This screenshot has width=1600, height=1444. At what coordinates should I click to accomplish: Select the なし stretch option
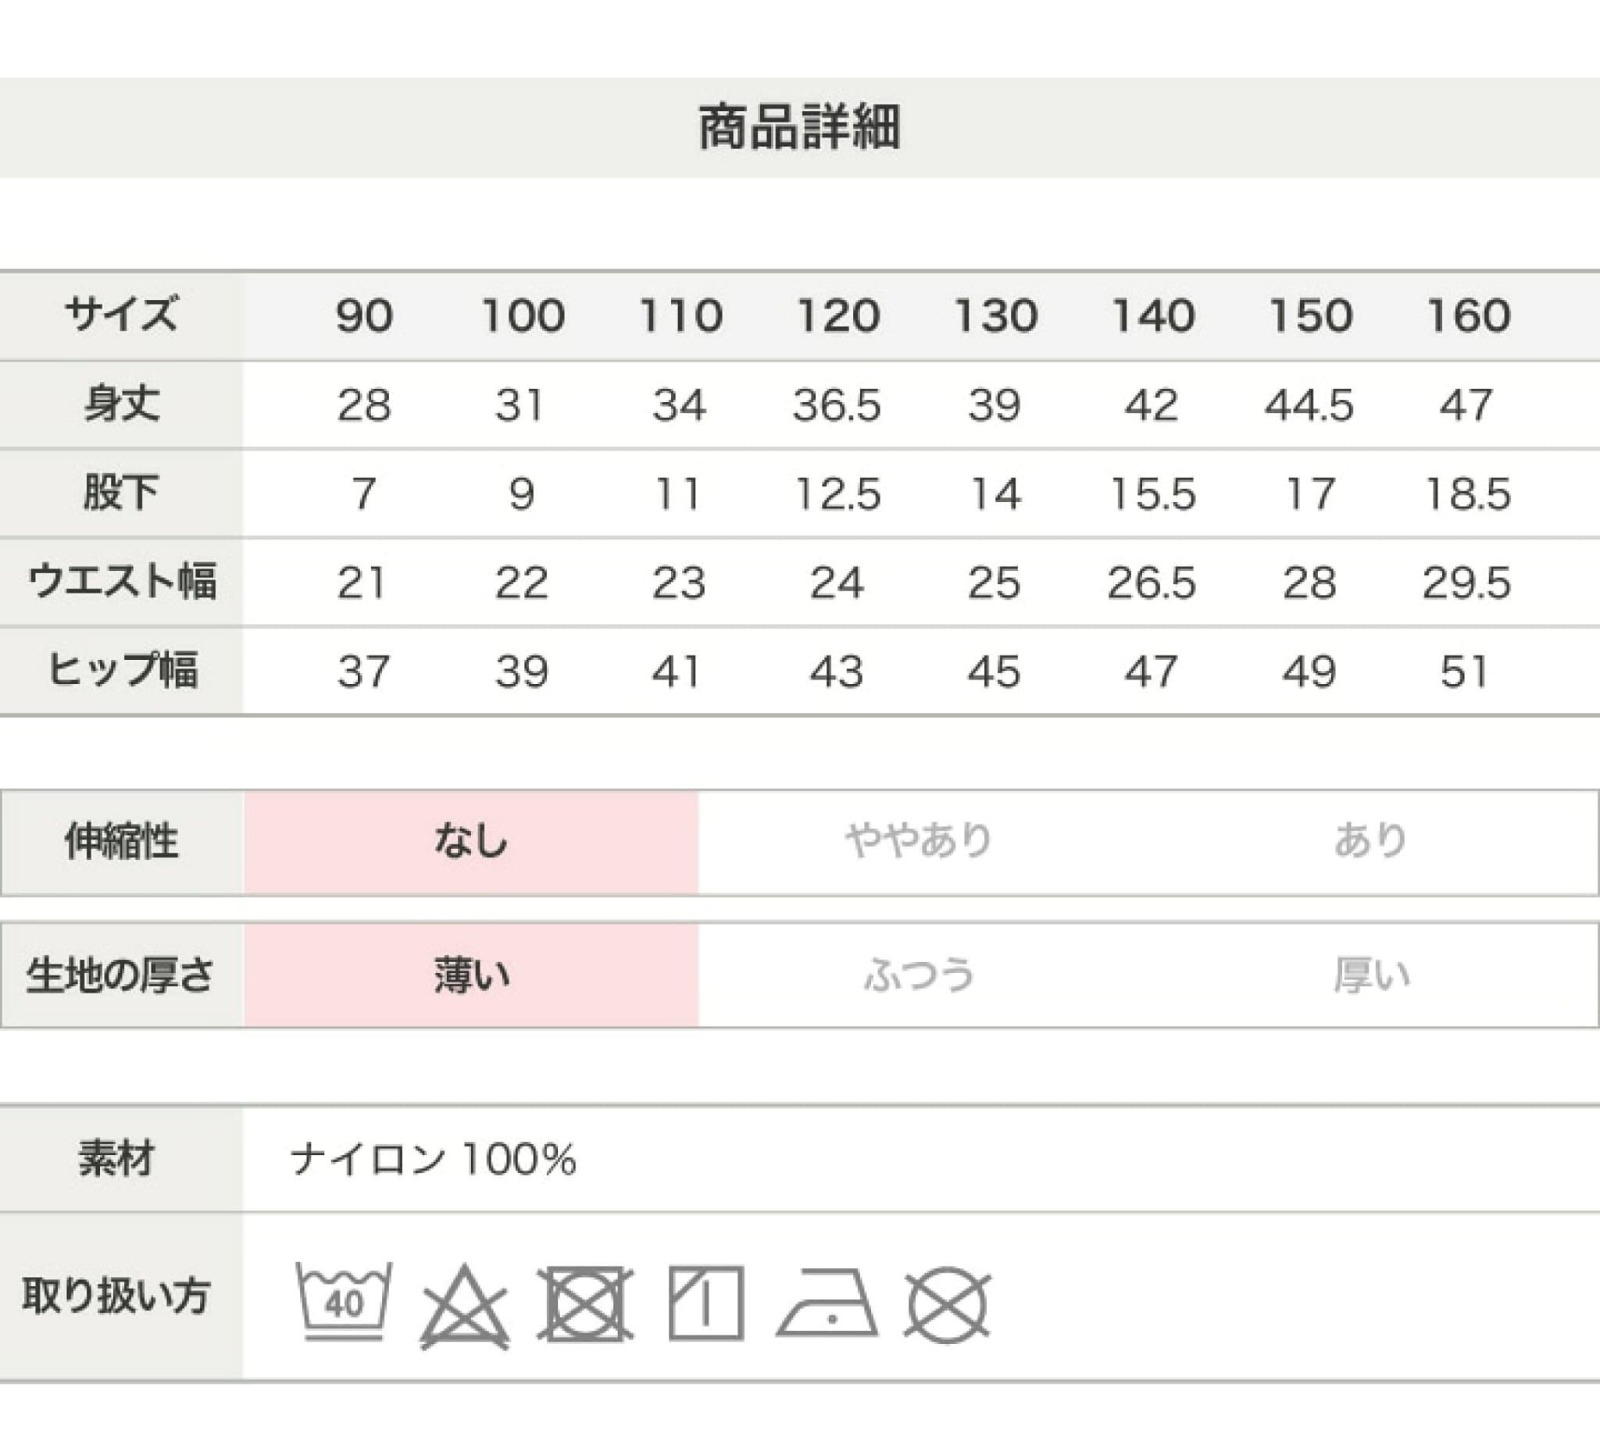point(471,842)
